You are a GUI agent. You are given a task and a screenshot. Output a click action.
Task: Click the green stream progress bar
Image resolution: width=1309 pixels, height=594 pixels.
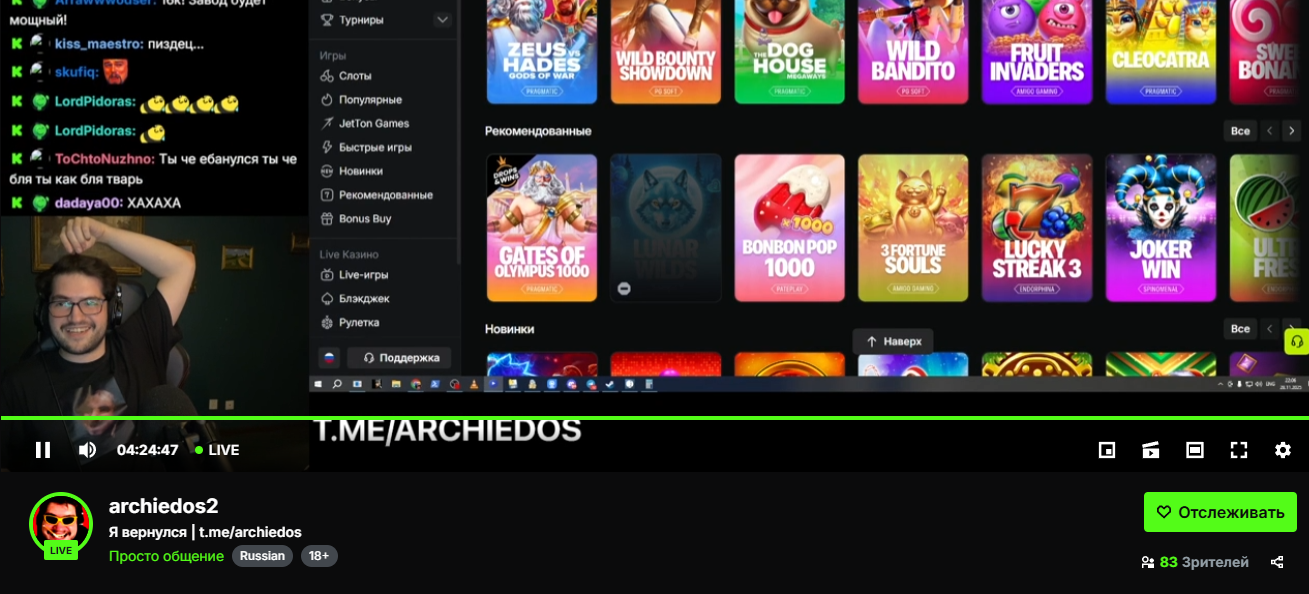click(x=654, y=418)
